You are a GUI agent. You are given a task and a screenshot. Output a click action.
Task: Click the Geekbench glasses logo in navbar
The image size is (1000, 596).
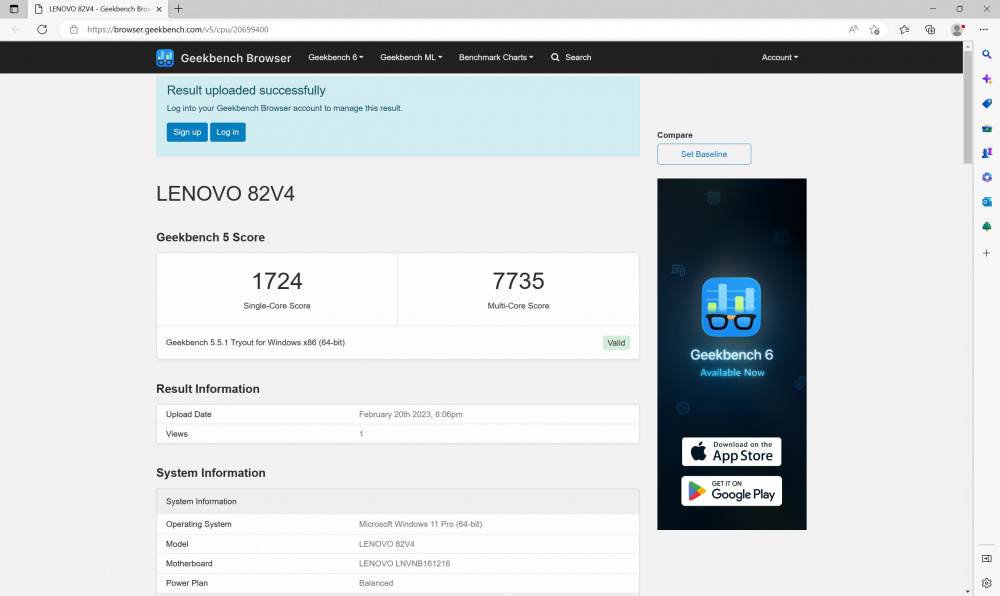point(165,57)
